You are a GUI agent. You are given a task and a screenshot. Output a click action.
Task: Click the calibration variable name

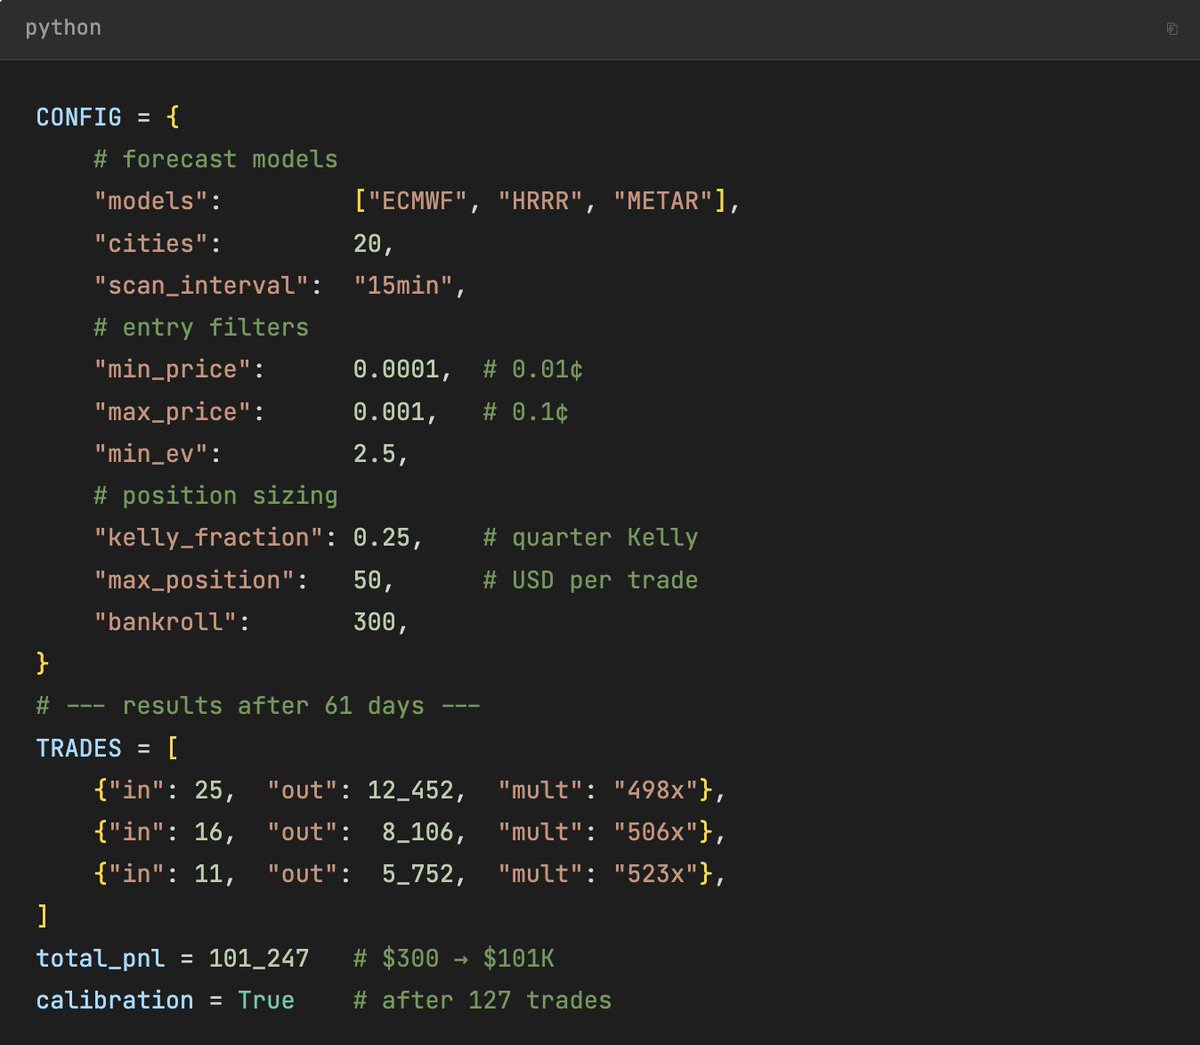point(115,1000)
